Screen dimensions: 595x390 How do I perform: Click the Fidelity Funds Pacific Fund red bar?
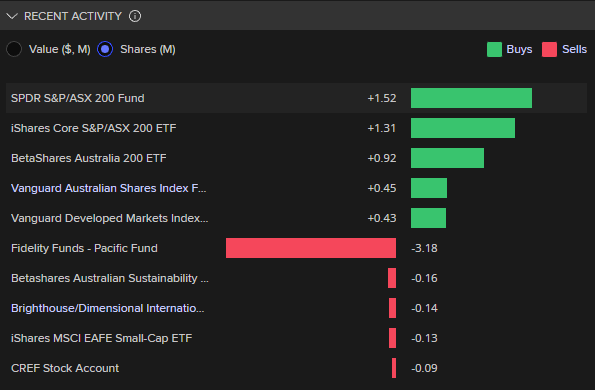click(x=311, y=248)
